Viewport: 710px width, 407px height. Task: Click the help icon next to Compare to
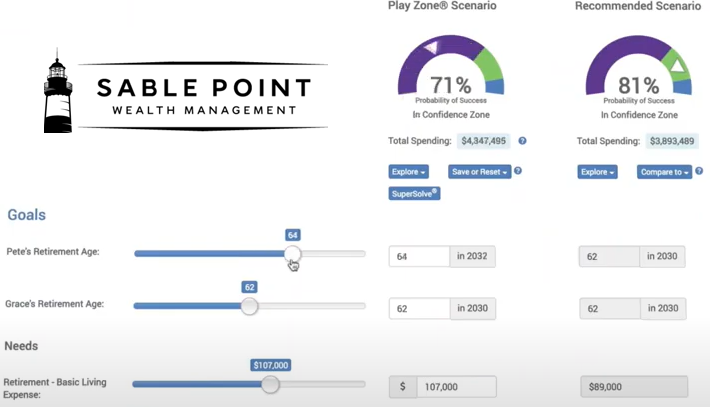click(699, 171)
